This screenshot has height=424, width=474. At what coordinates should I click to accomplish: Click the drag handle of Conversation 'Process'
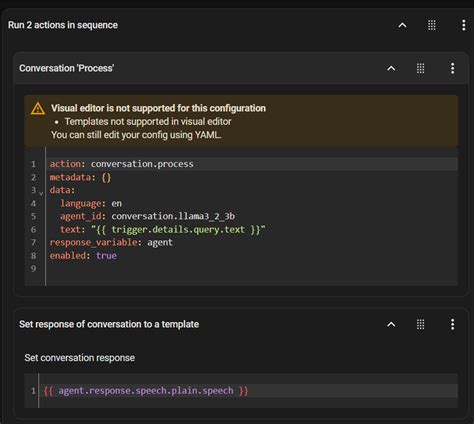click(421, 68)
